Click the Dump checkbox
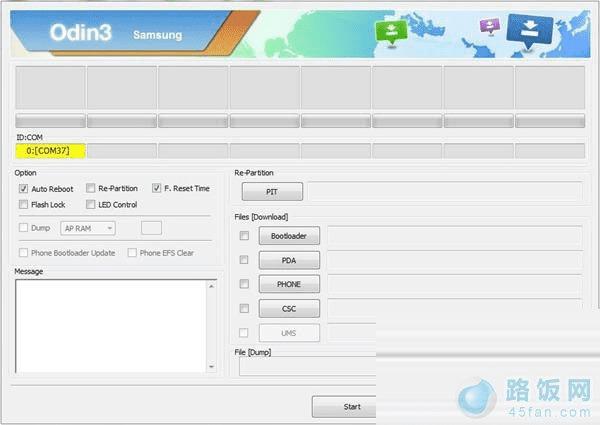600x425 pixels. click(23, 228)
